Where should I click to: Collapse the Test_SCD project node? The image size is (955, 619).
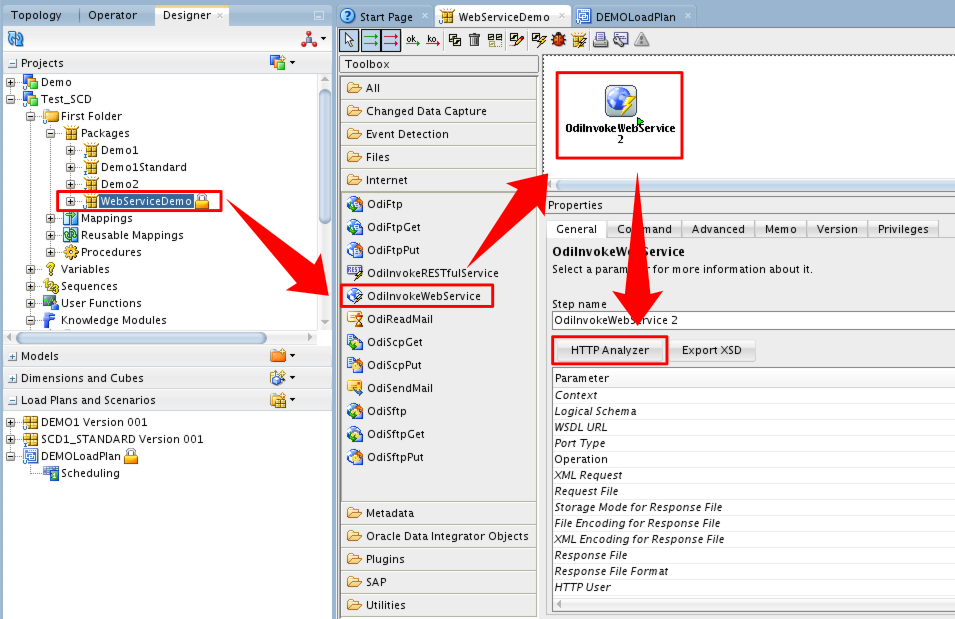coord(10,99)
